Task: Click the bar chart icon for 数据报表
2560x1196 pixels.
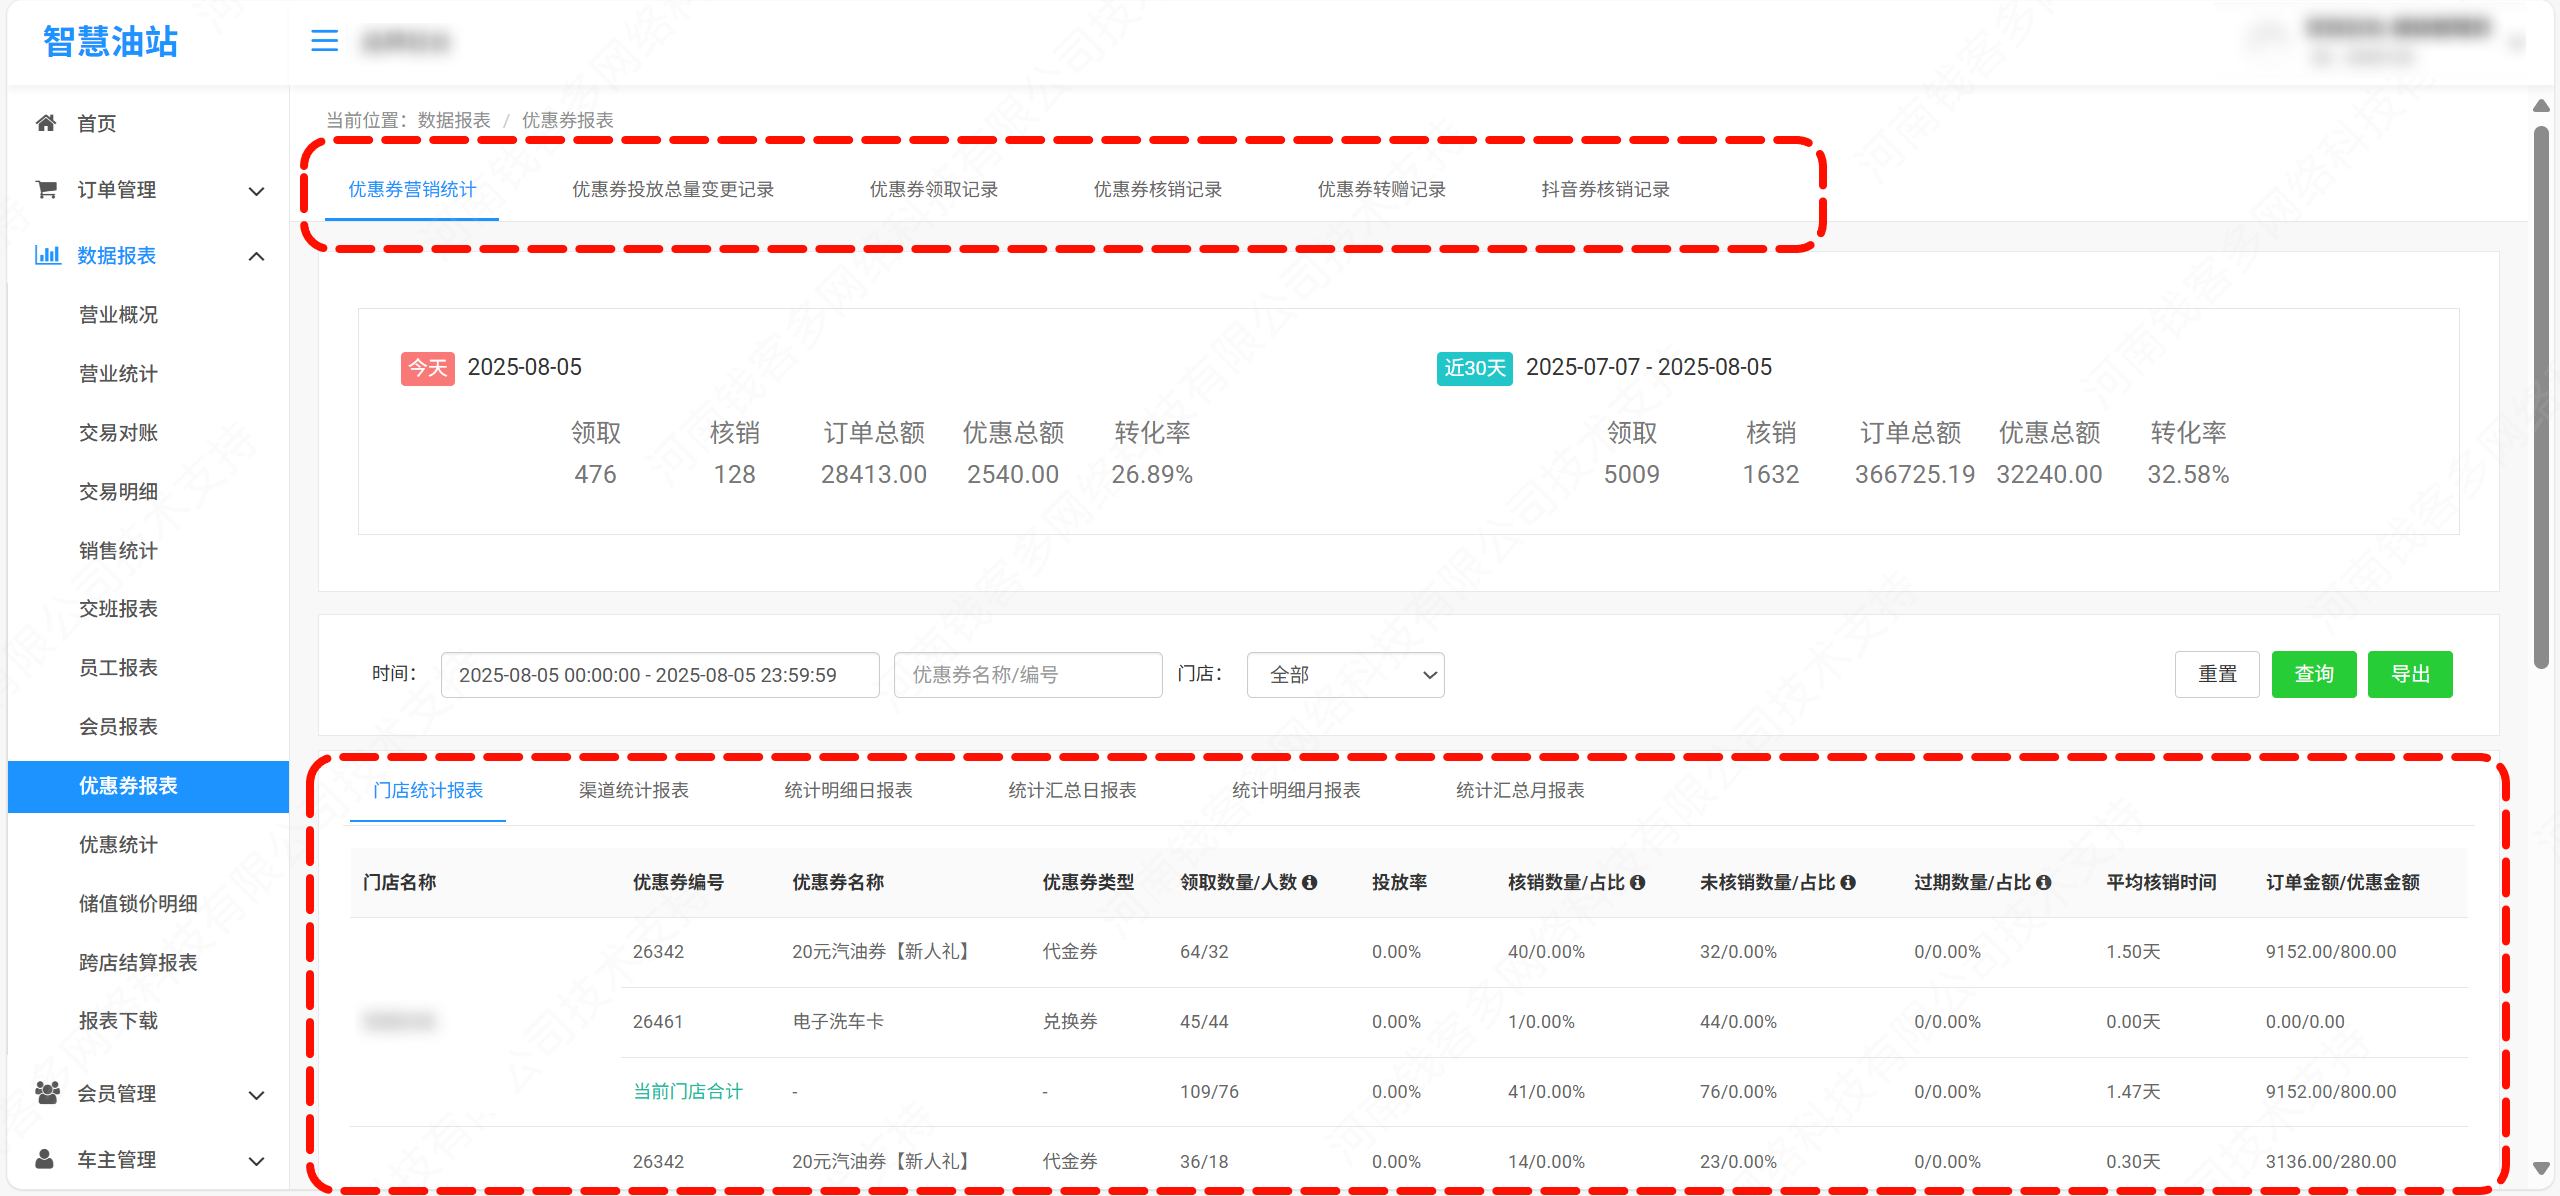Action: (x=47, y=255)
